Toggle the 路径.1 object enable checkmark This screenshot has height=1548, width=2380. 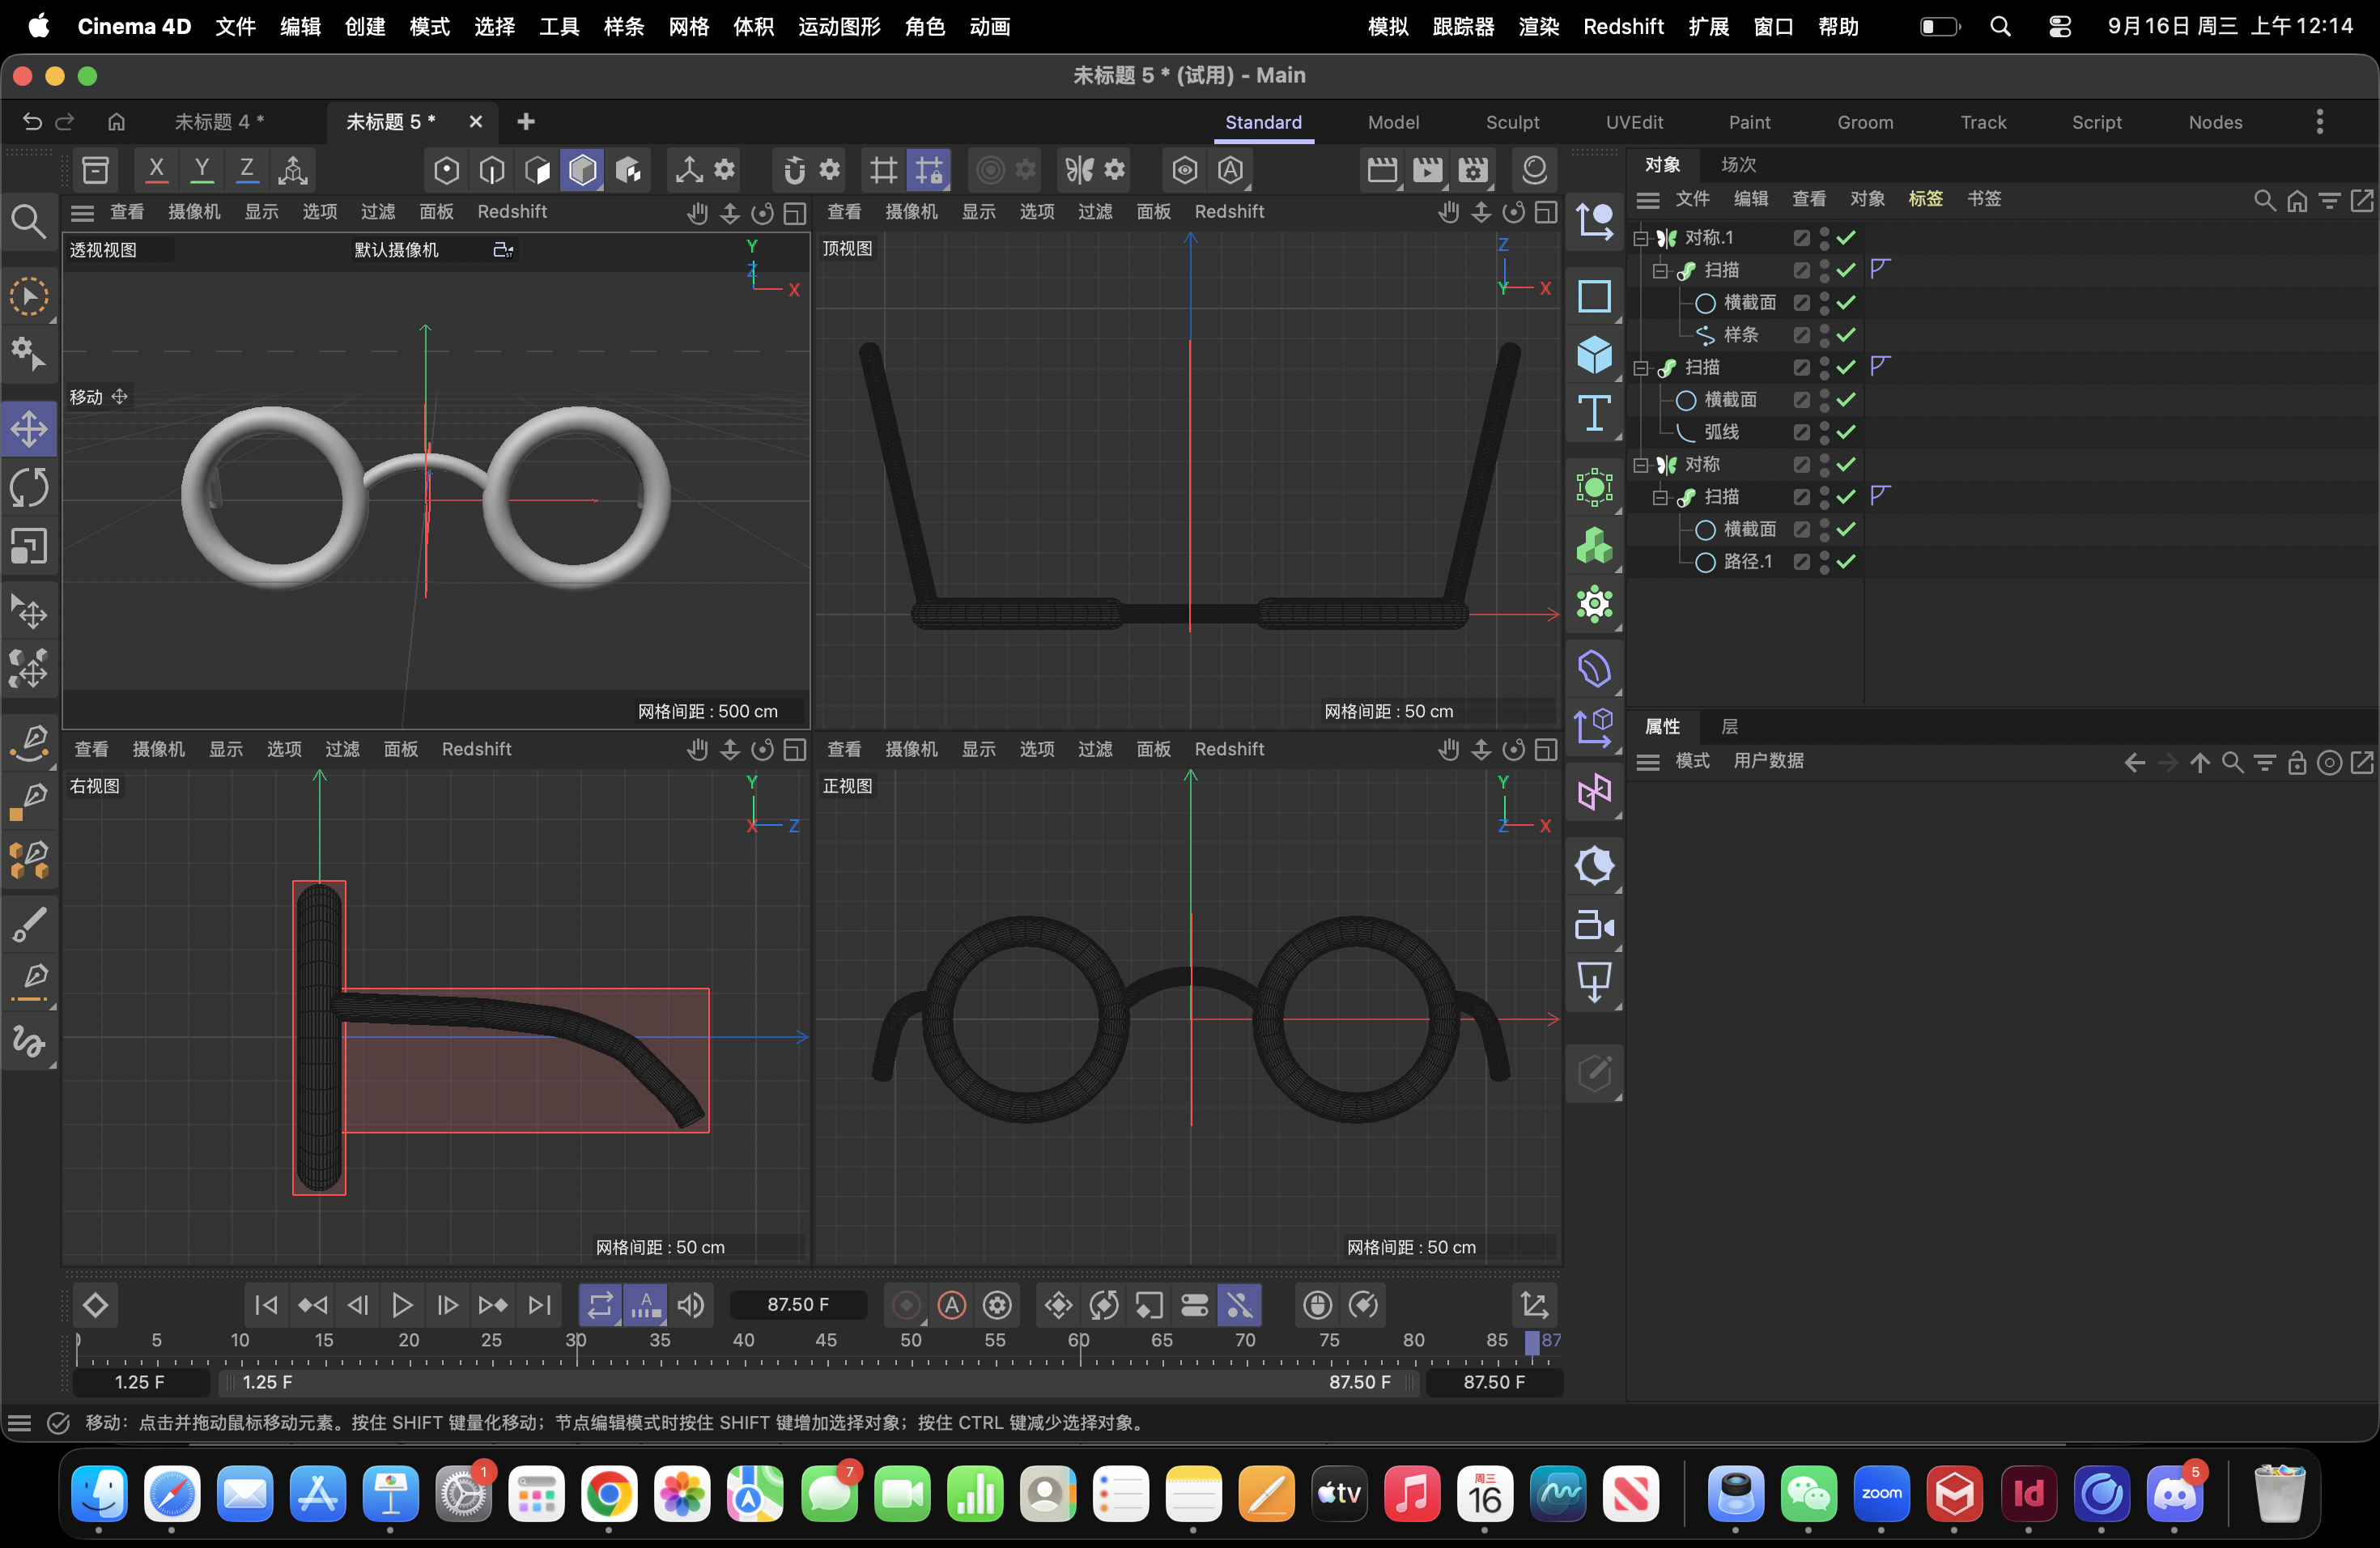coord(1846,562)
